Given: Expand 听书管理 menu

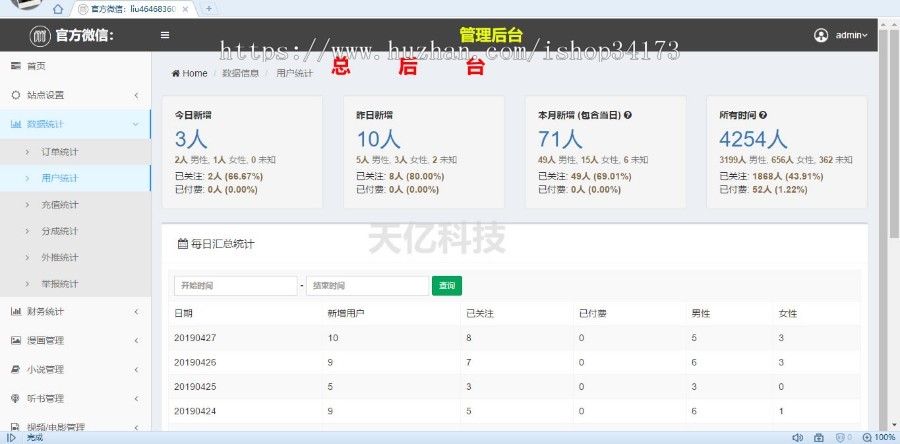Looking at the screenshot, I should click(x=75, y=398).
